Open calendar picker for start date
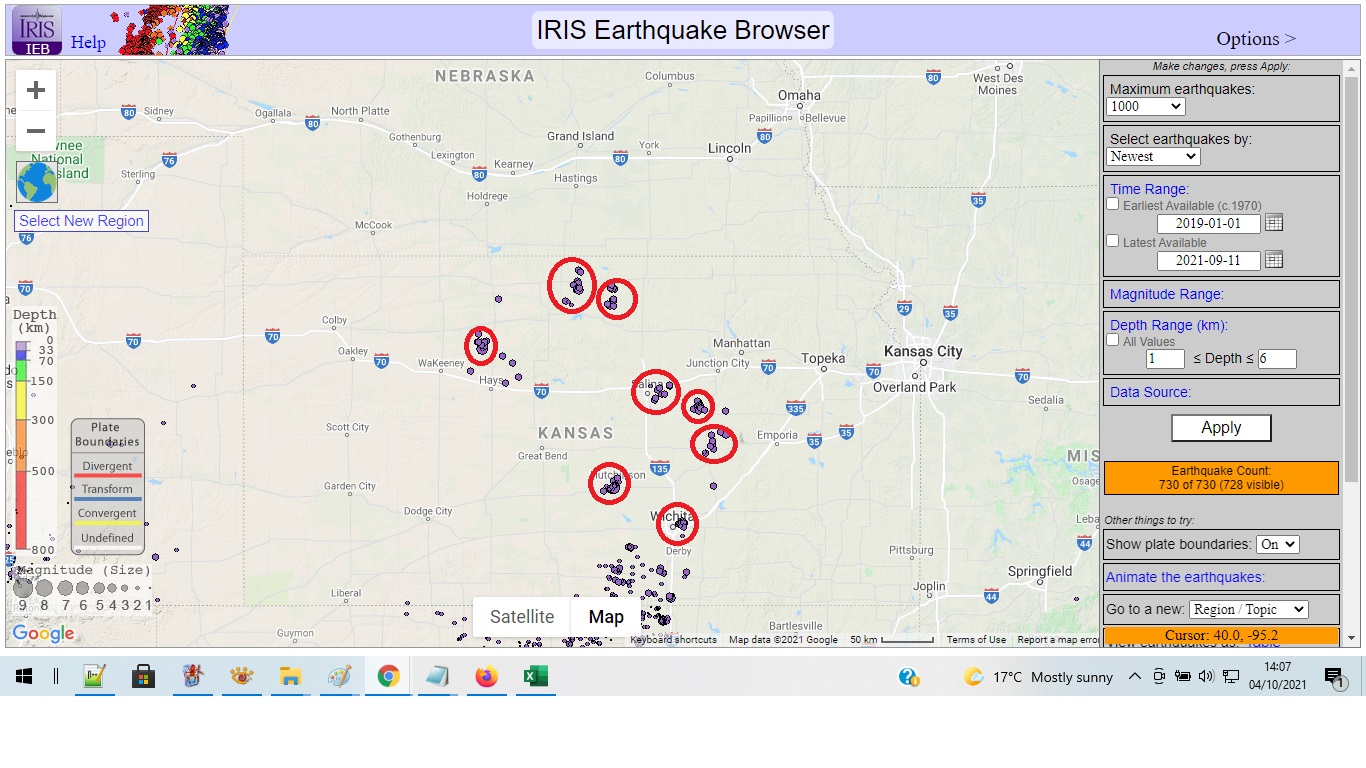The width and height of the screenshot is (1366, 768). pos(1274,223)
